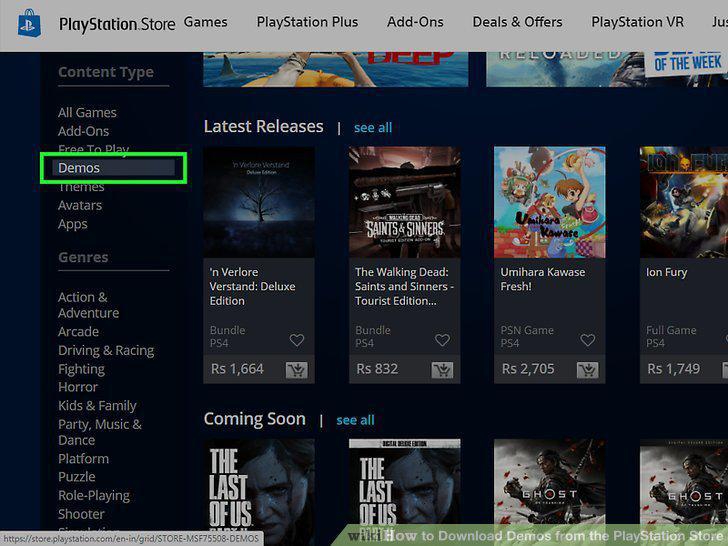Open the PlayStation Plus menu
The width and height of the screenshot is (728, 546).
coord(307,22)
